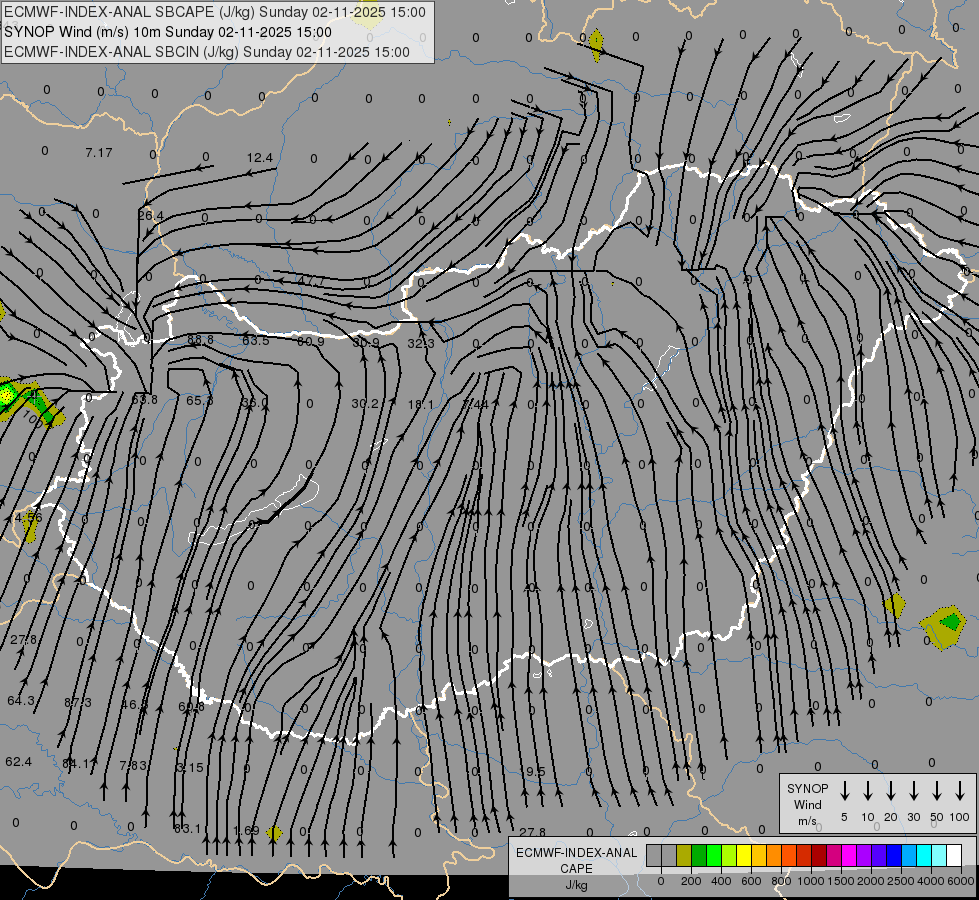Viewport: 979px width, 900px height.
Task: Click the map value 26.4
Action: 150,215
